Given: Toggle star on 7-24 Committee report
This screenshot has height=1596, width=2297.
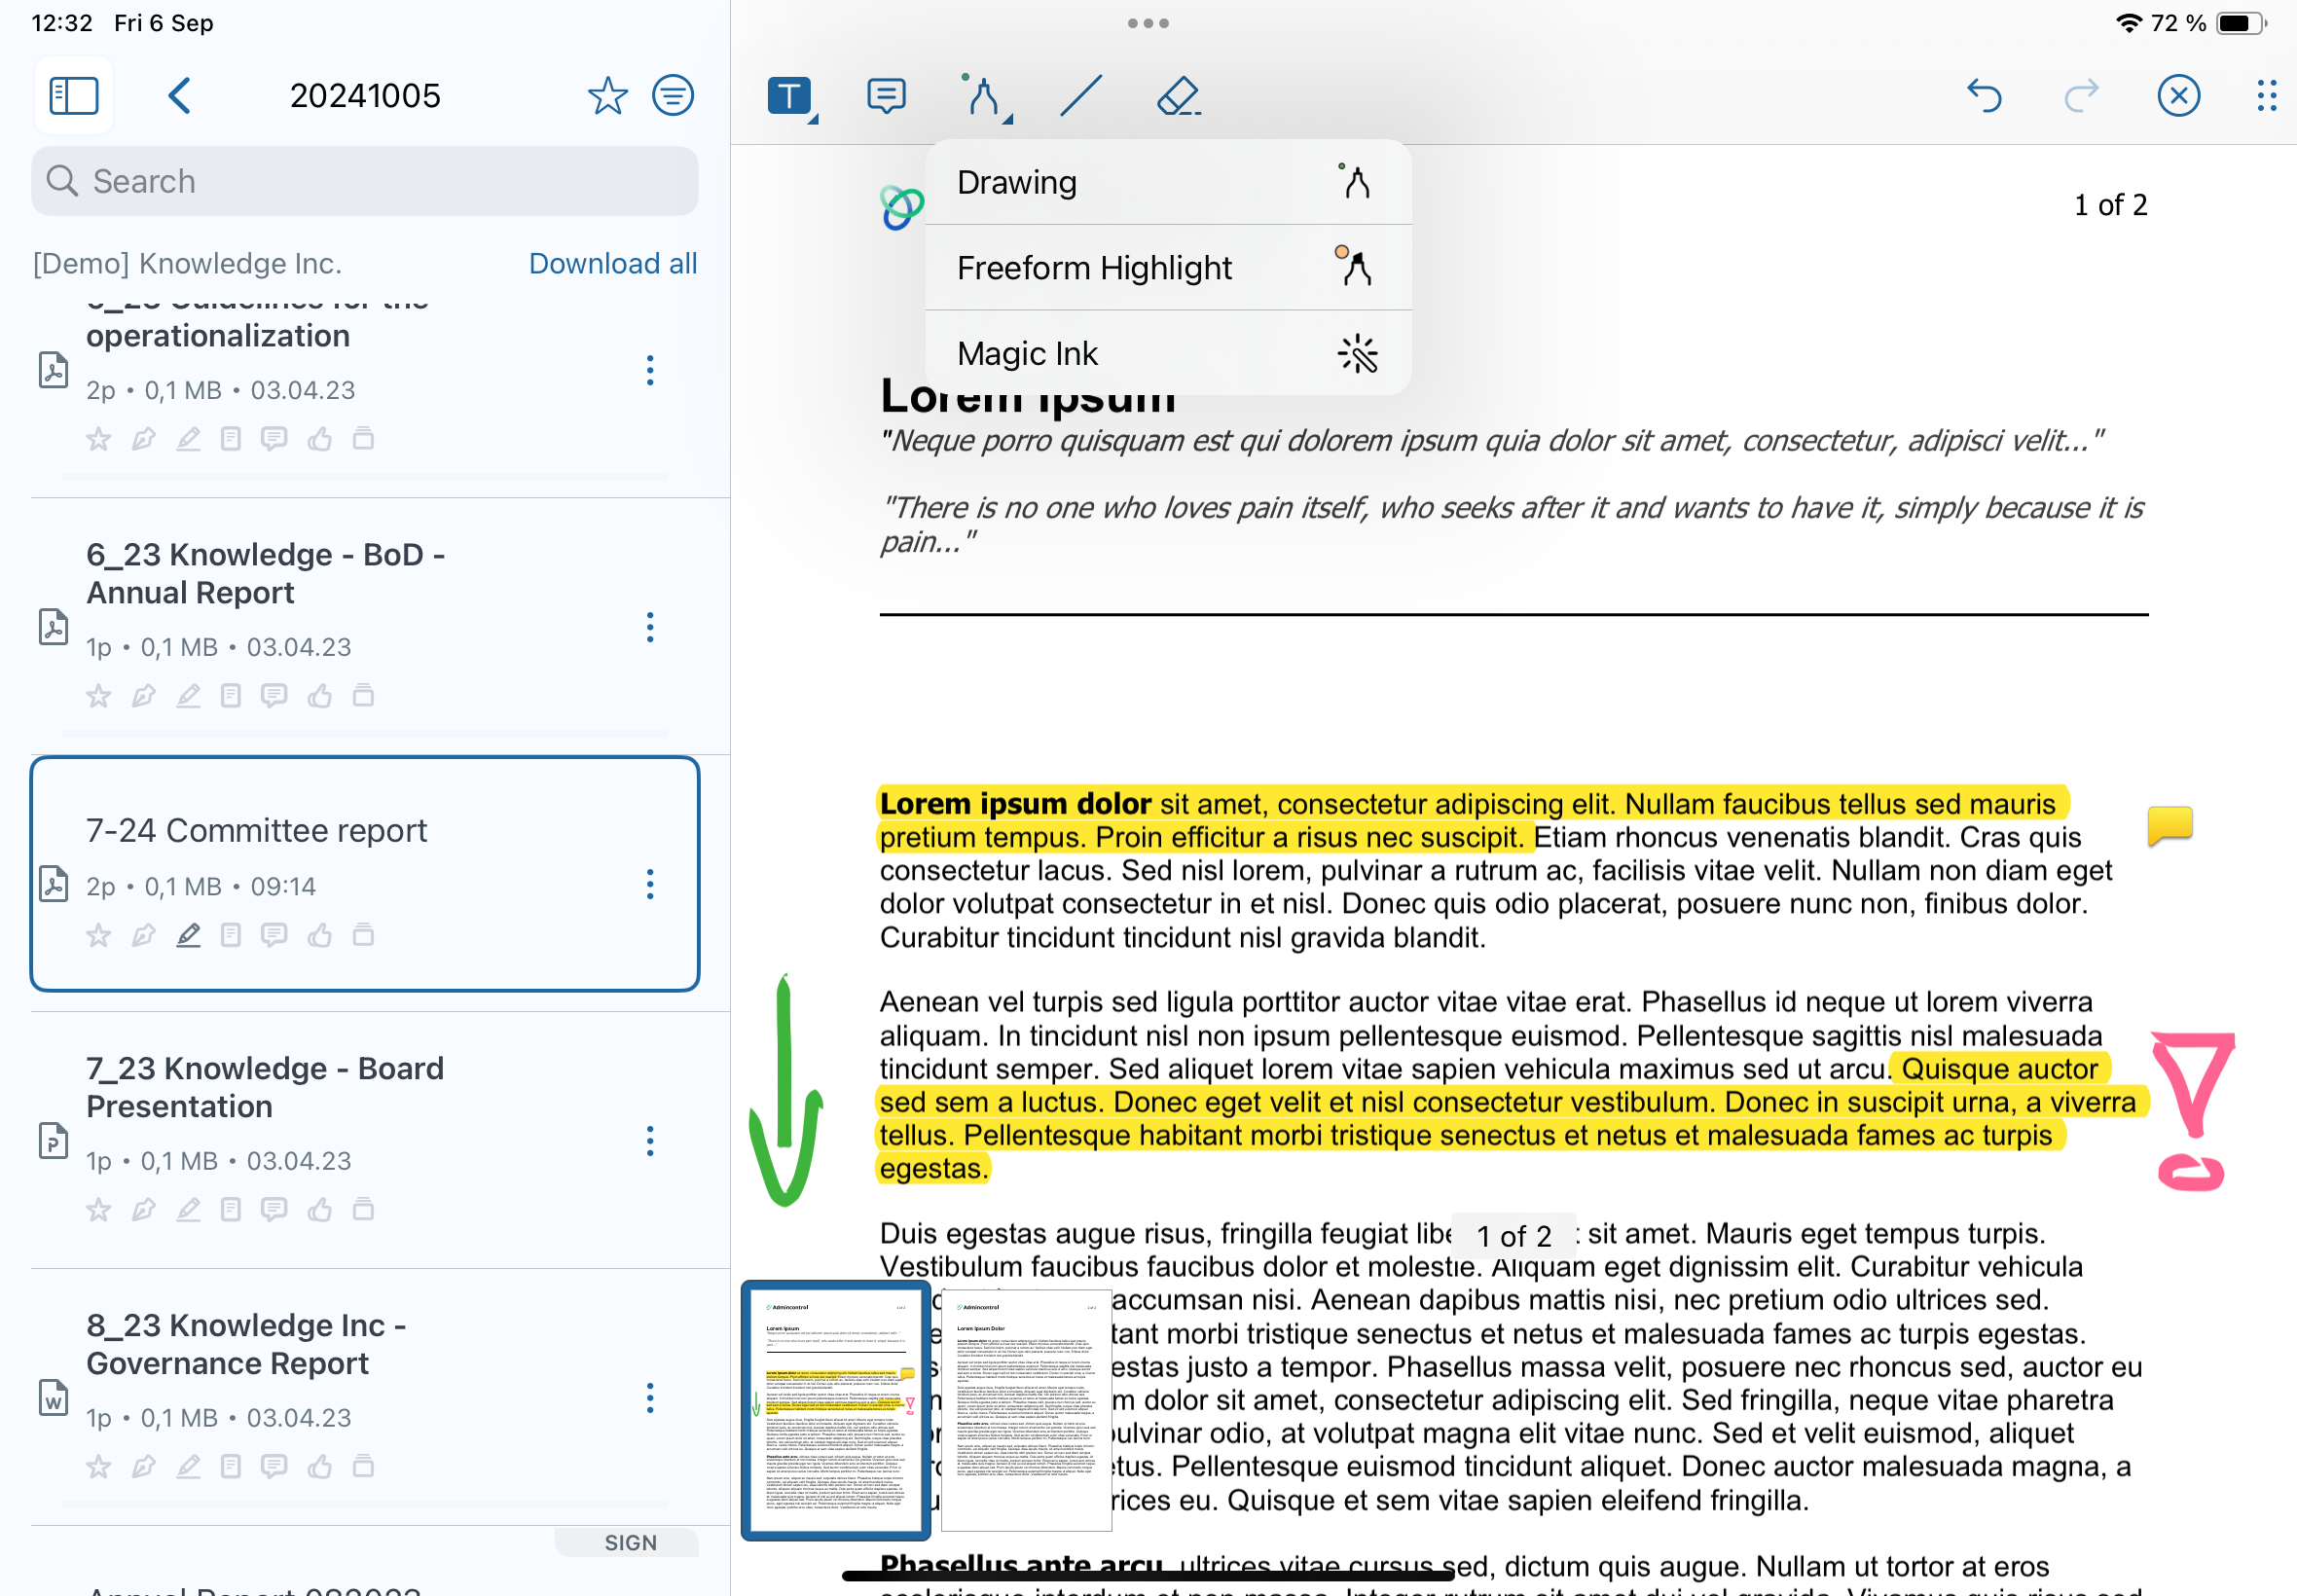Looking at the screenshot, I should click(98, 936).
